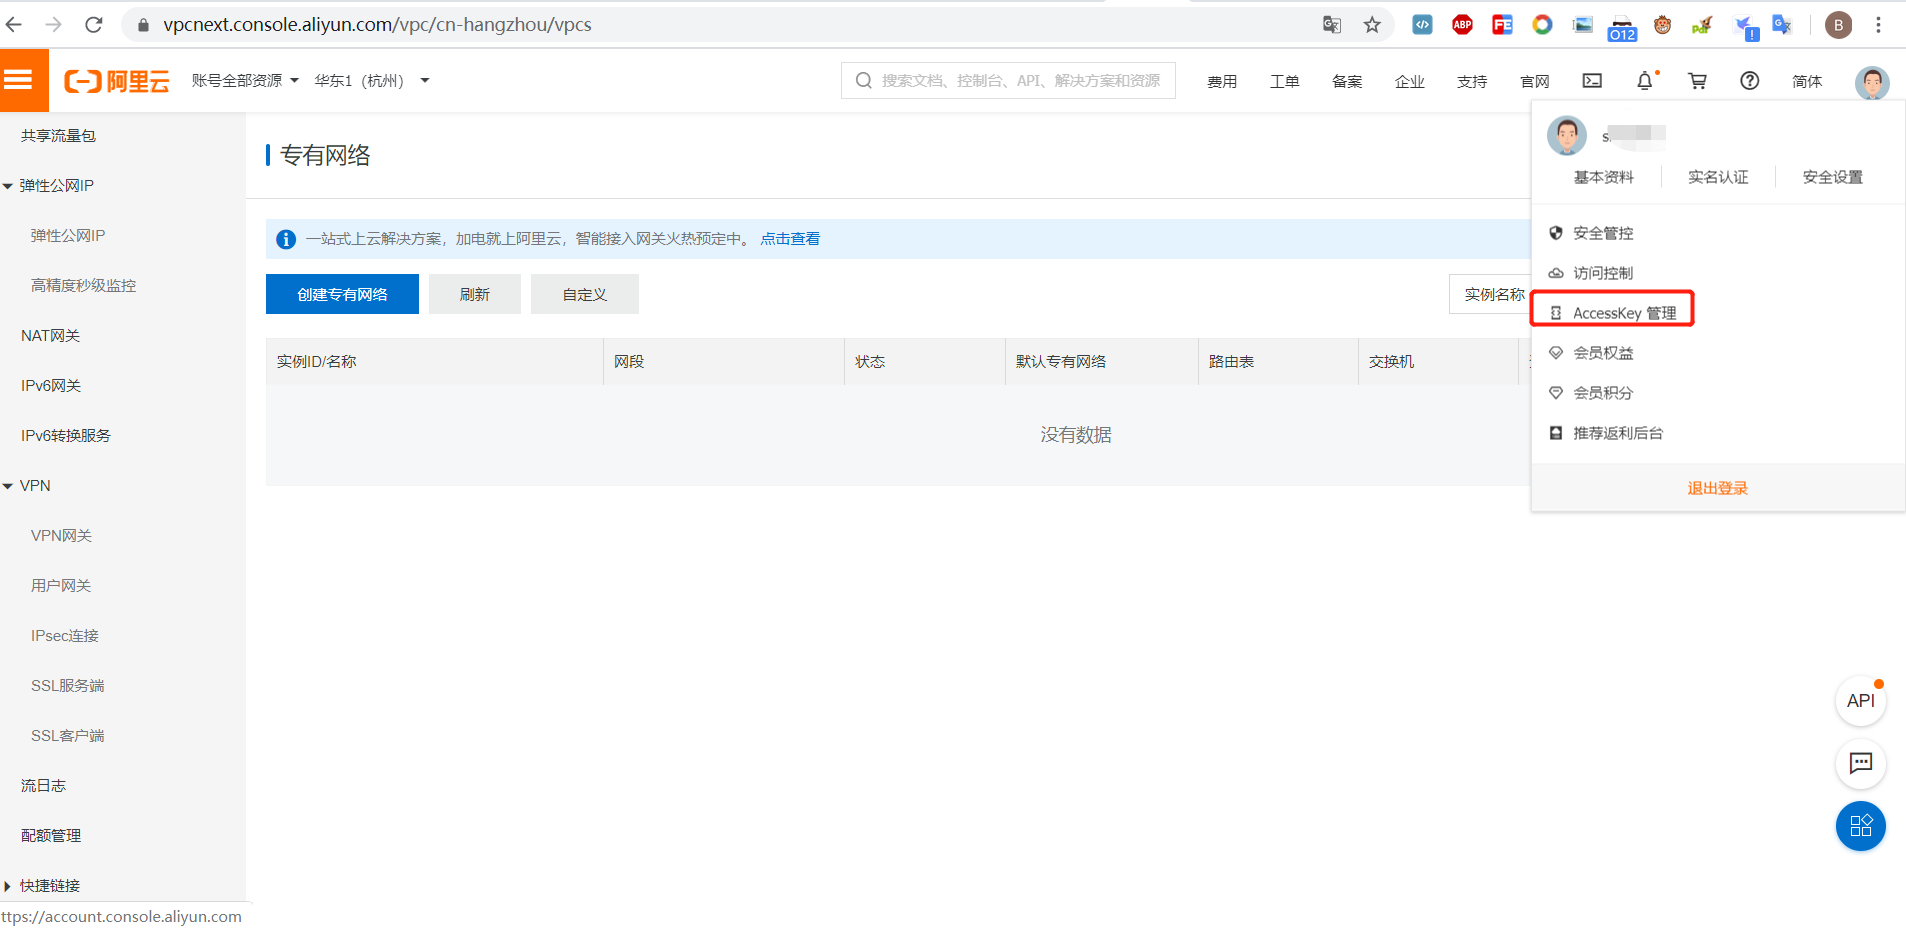Open the feedback chat bubble icon

pyautogui.click(x=1860, y=764)
